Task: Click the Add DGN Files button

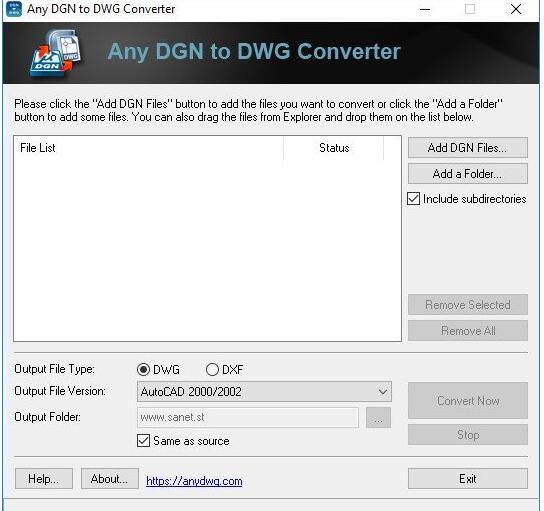Action: coord(467,147)
